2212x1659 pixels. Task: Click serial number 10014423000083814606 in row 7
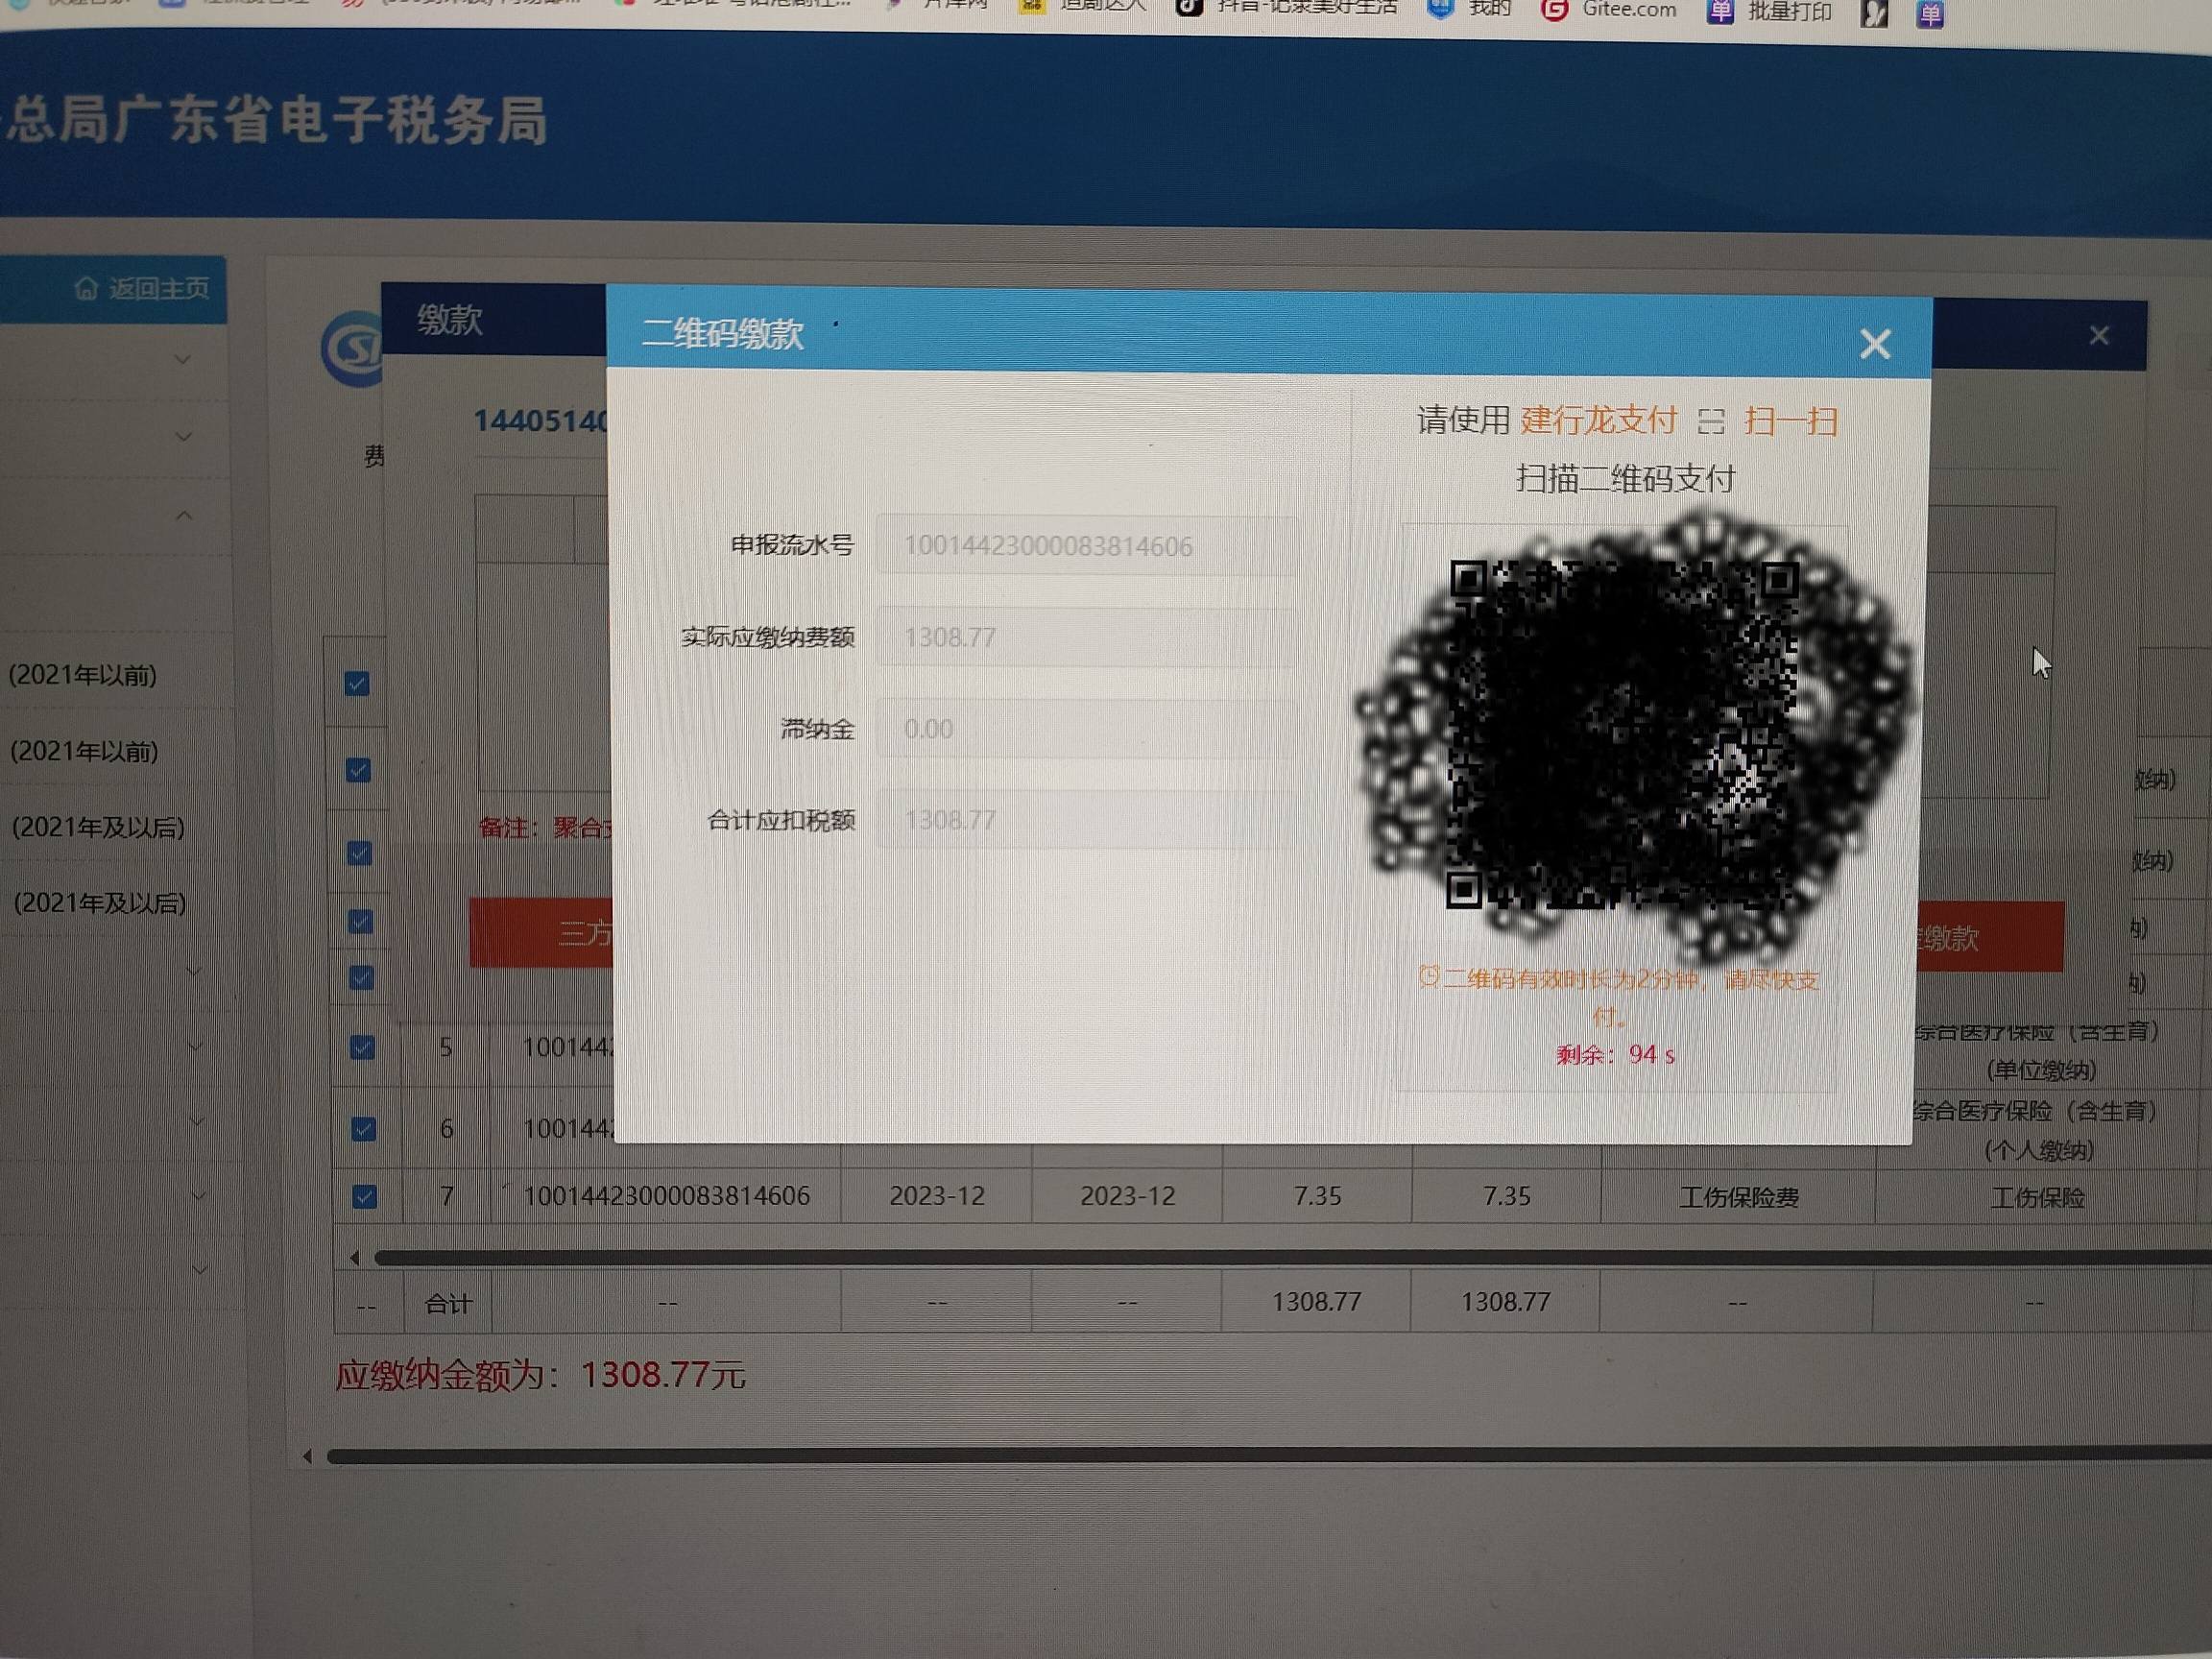click(x=667, y=1196)
